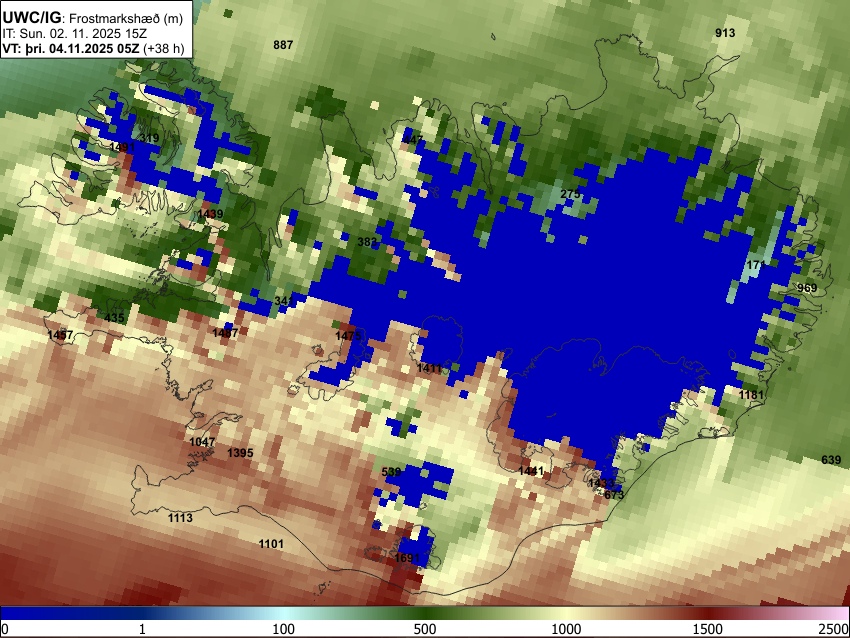The image size is (850, 638).
Task: Click the map value '1487'
Action: [x=225, y=333]
